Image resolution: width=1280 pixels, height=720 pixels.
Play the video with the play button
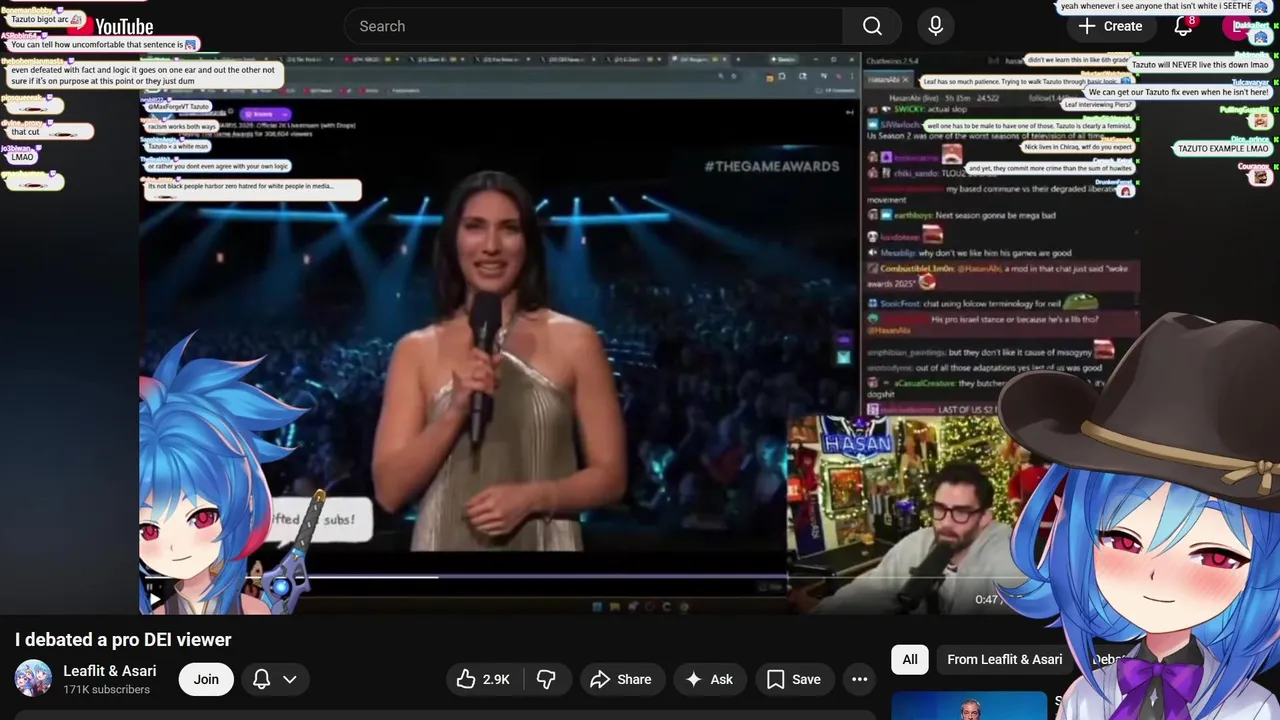pos(155,599)
